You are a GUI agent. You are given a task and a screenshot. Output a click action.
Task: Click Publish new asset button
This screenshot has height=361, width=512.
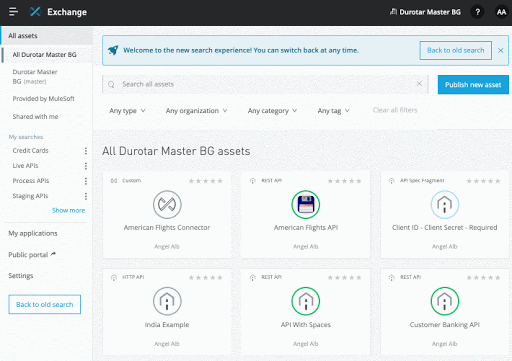(473, 85)
